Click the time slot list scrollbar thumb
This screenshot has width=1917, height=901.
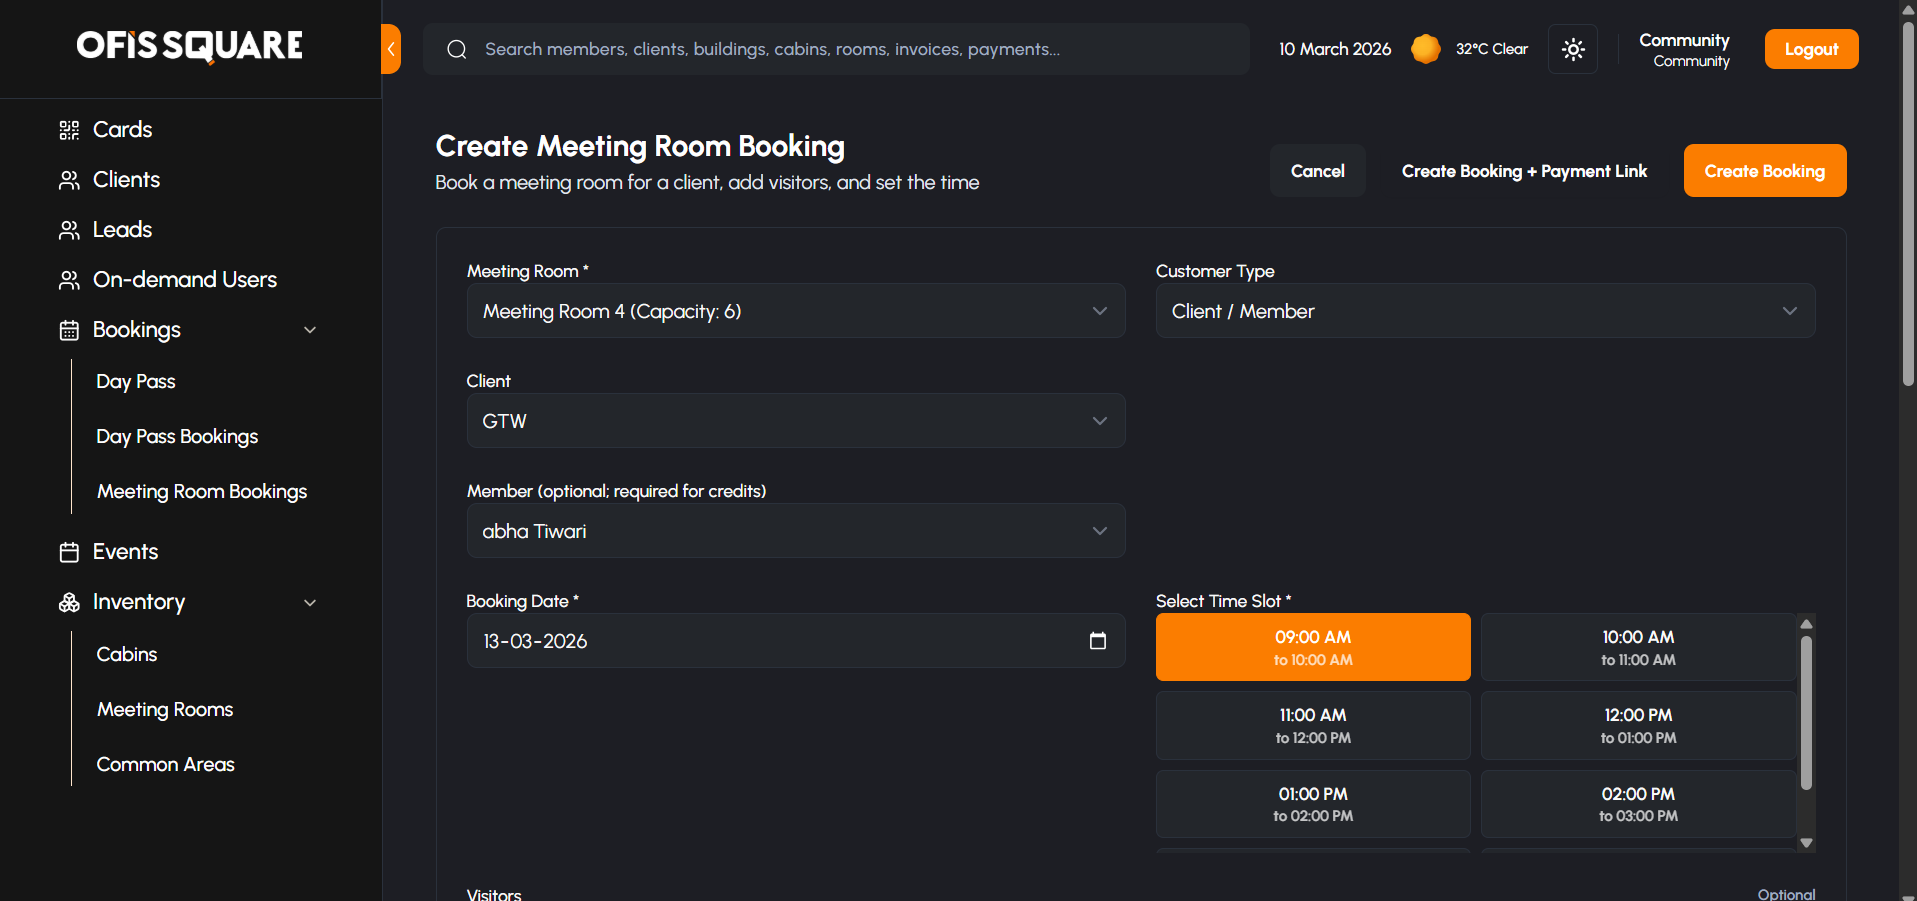[1806, 712]
